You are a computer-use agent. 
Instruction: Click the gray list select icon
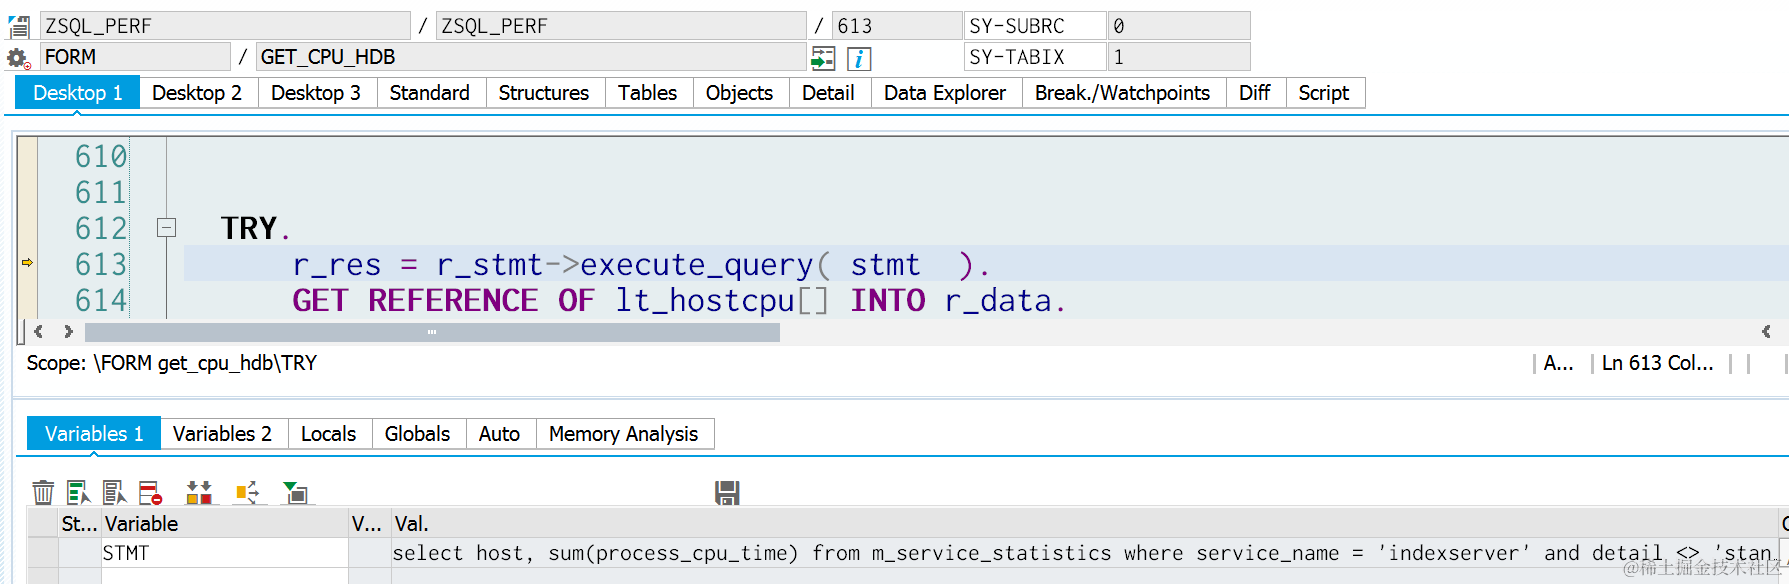(x=114, y=492)
